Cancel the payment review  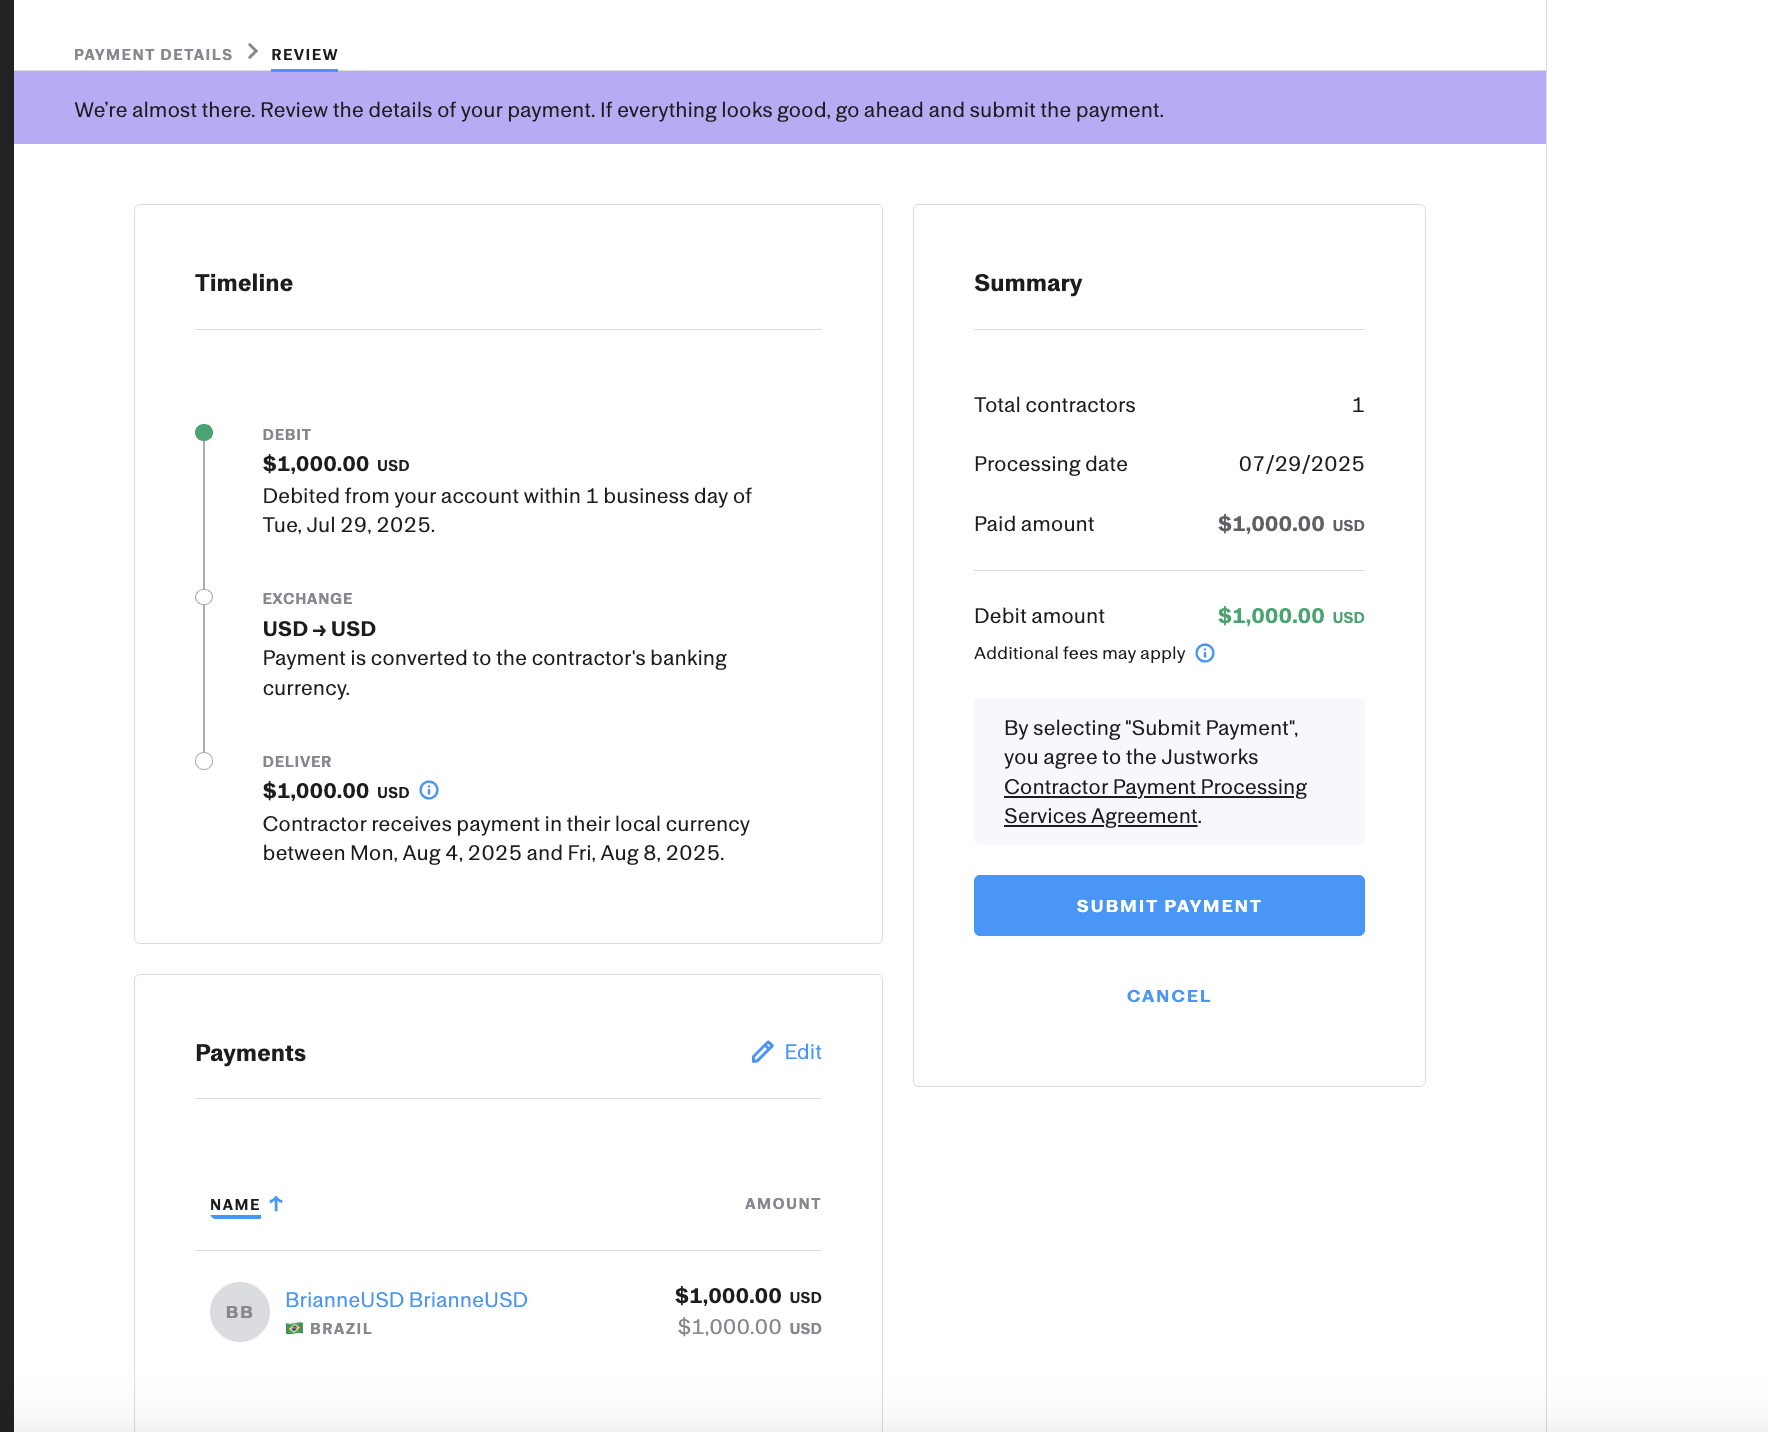tap(1168, 996)
